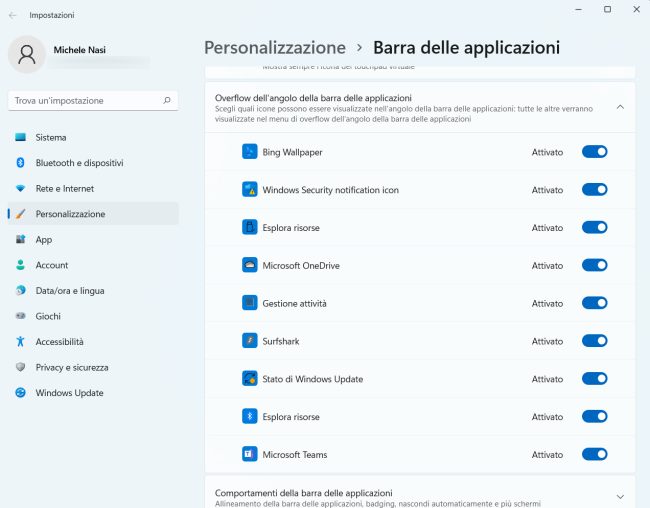
Task: Click the Sistema monitor icon
Action: click(x=20, y=137)
